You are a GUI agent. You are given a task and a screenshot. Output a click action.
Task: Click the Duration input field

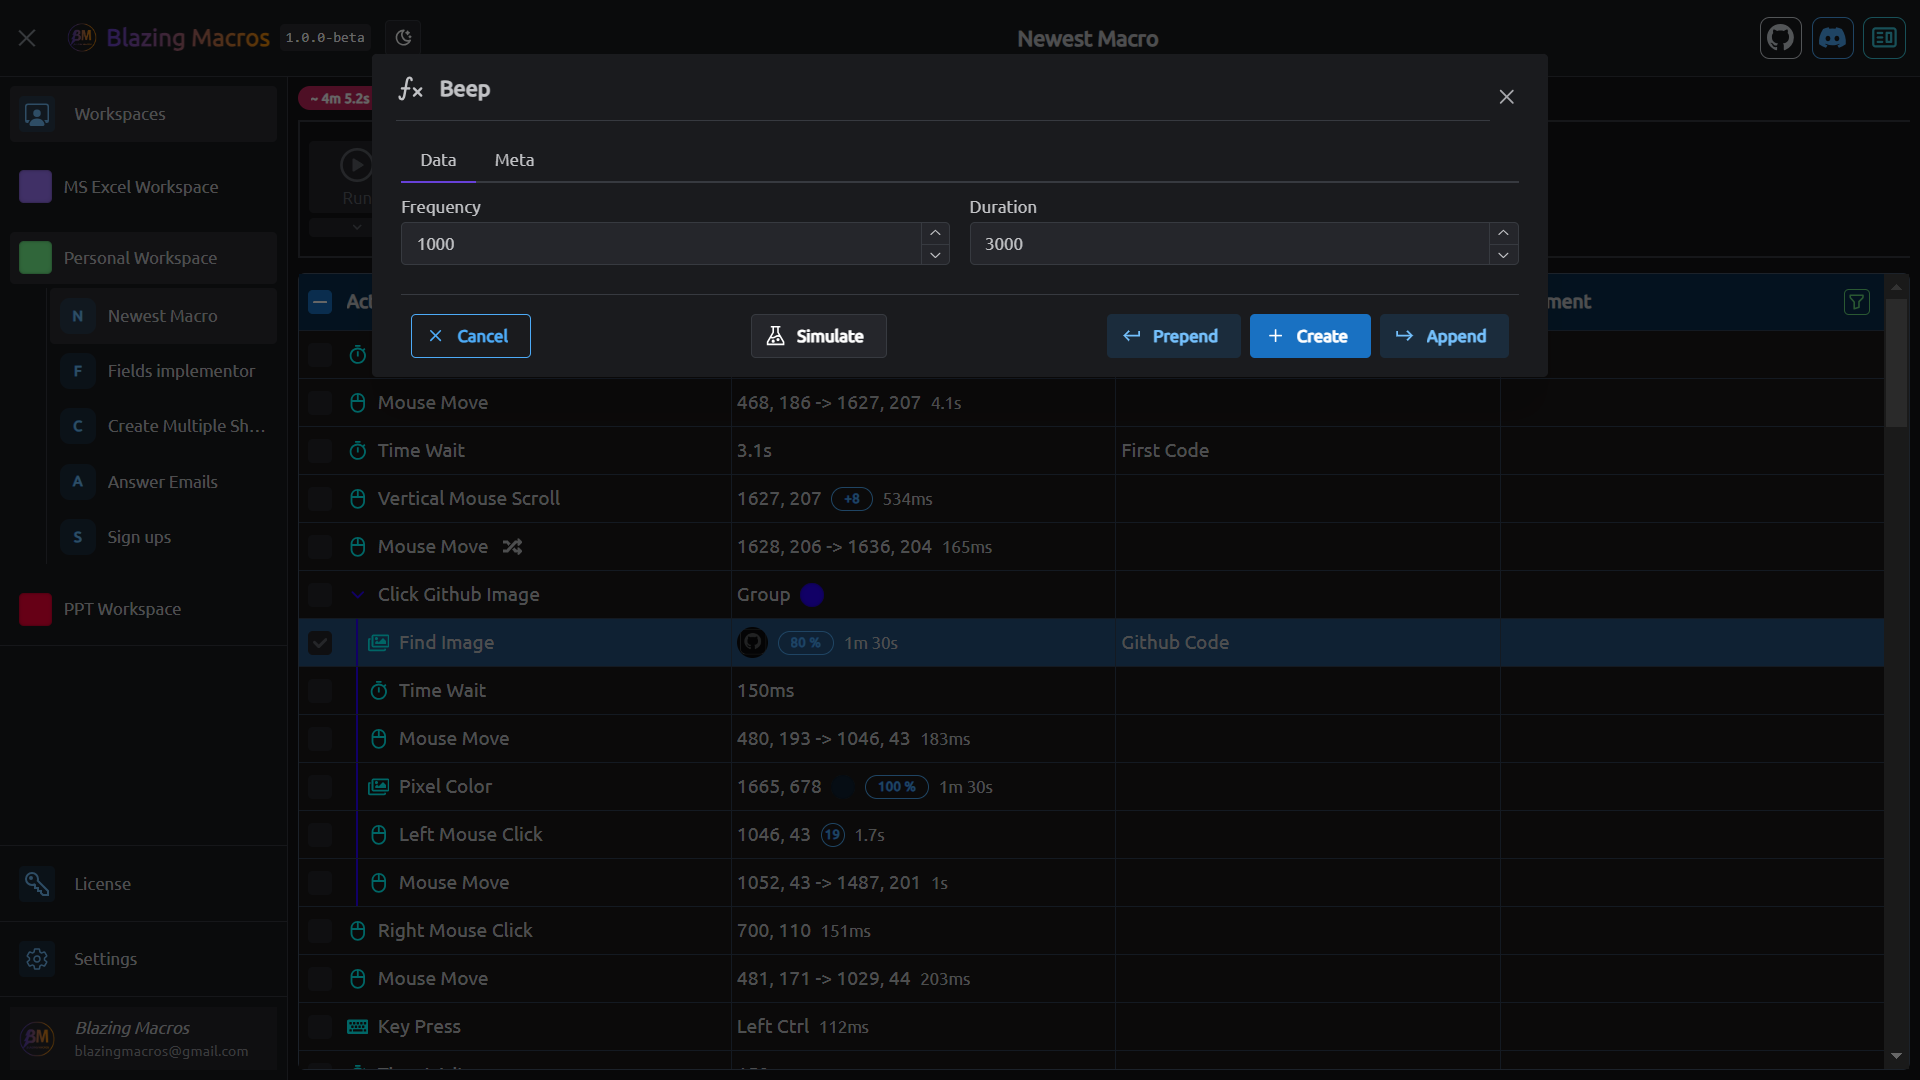[1229, 244]
